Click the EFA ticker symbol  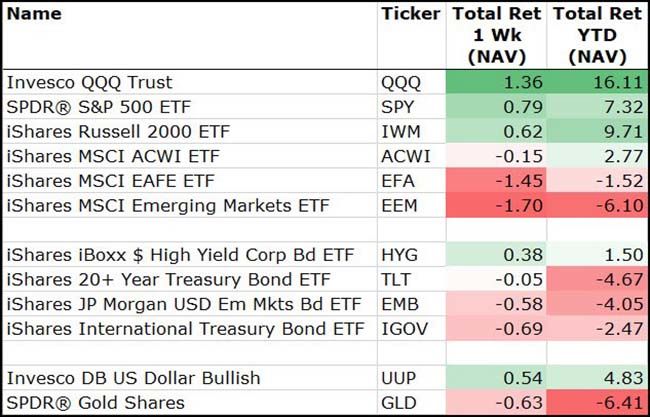[399, 181]
